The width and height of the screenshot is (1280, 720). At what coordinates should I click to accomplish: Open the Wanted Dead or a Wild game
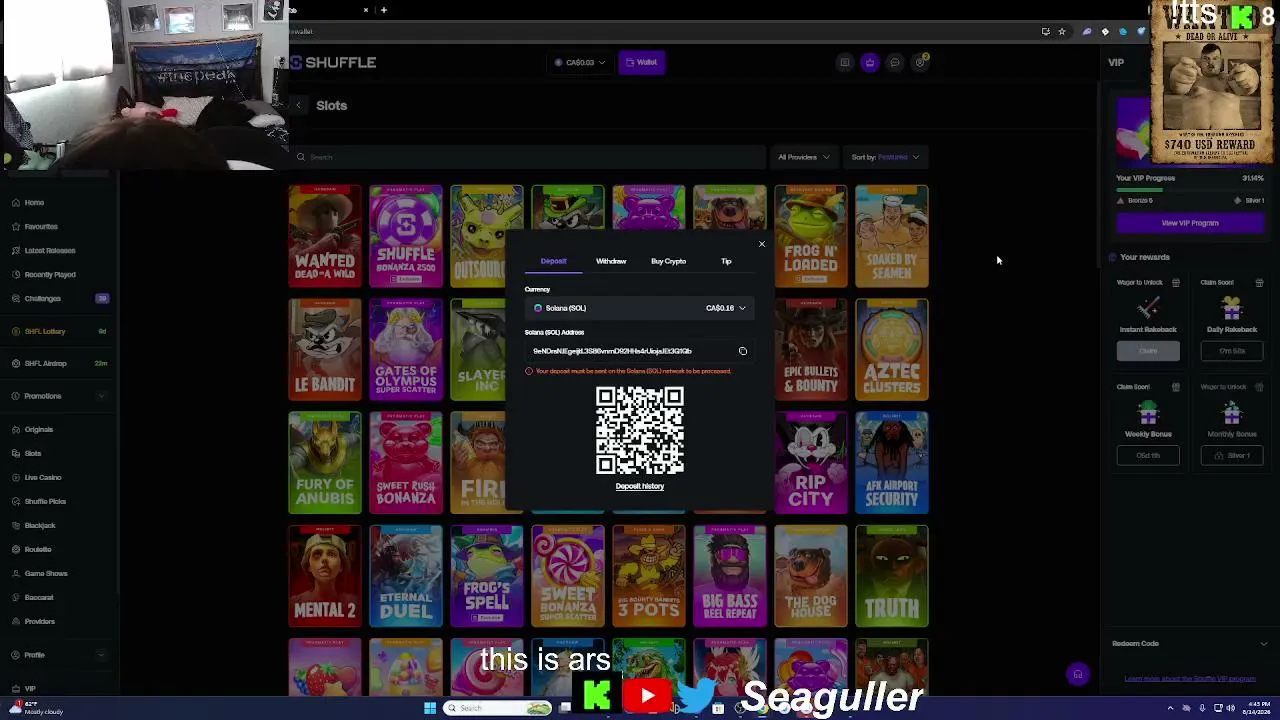[x=325, y=237]
